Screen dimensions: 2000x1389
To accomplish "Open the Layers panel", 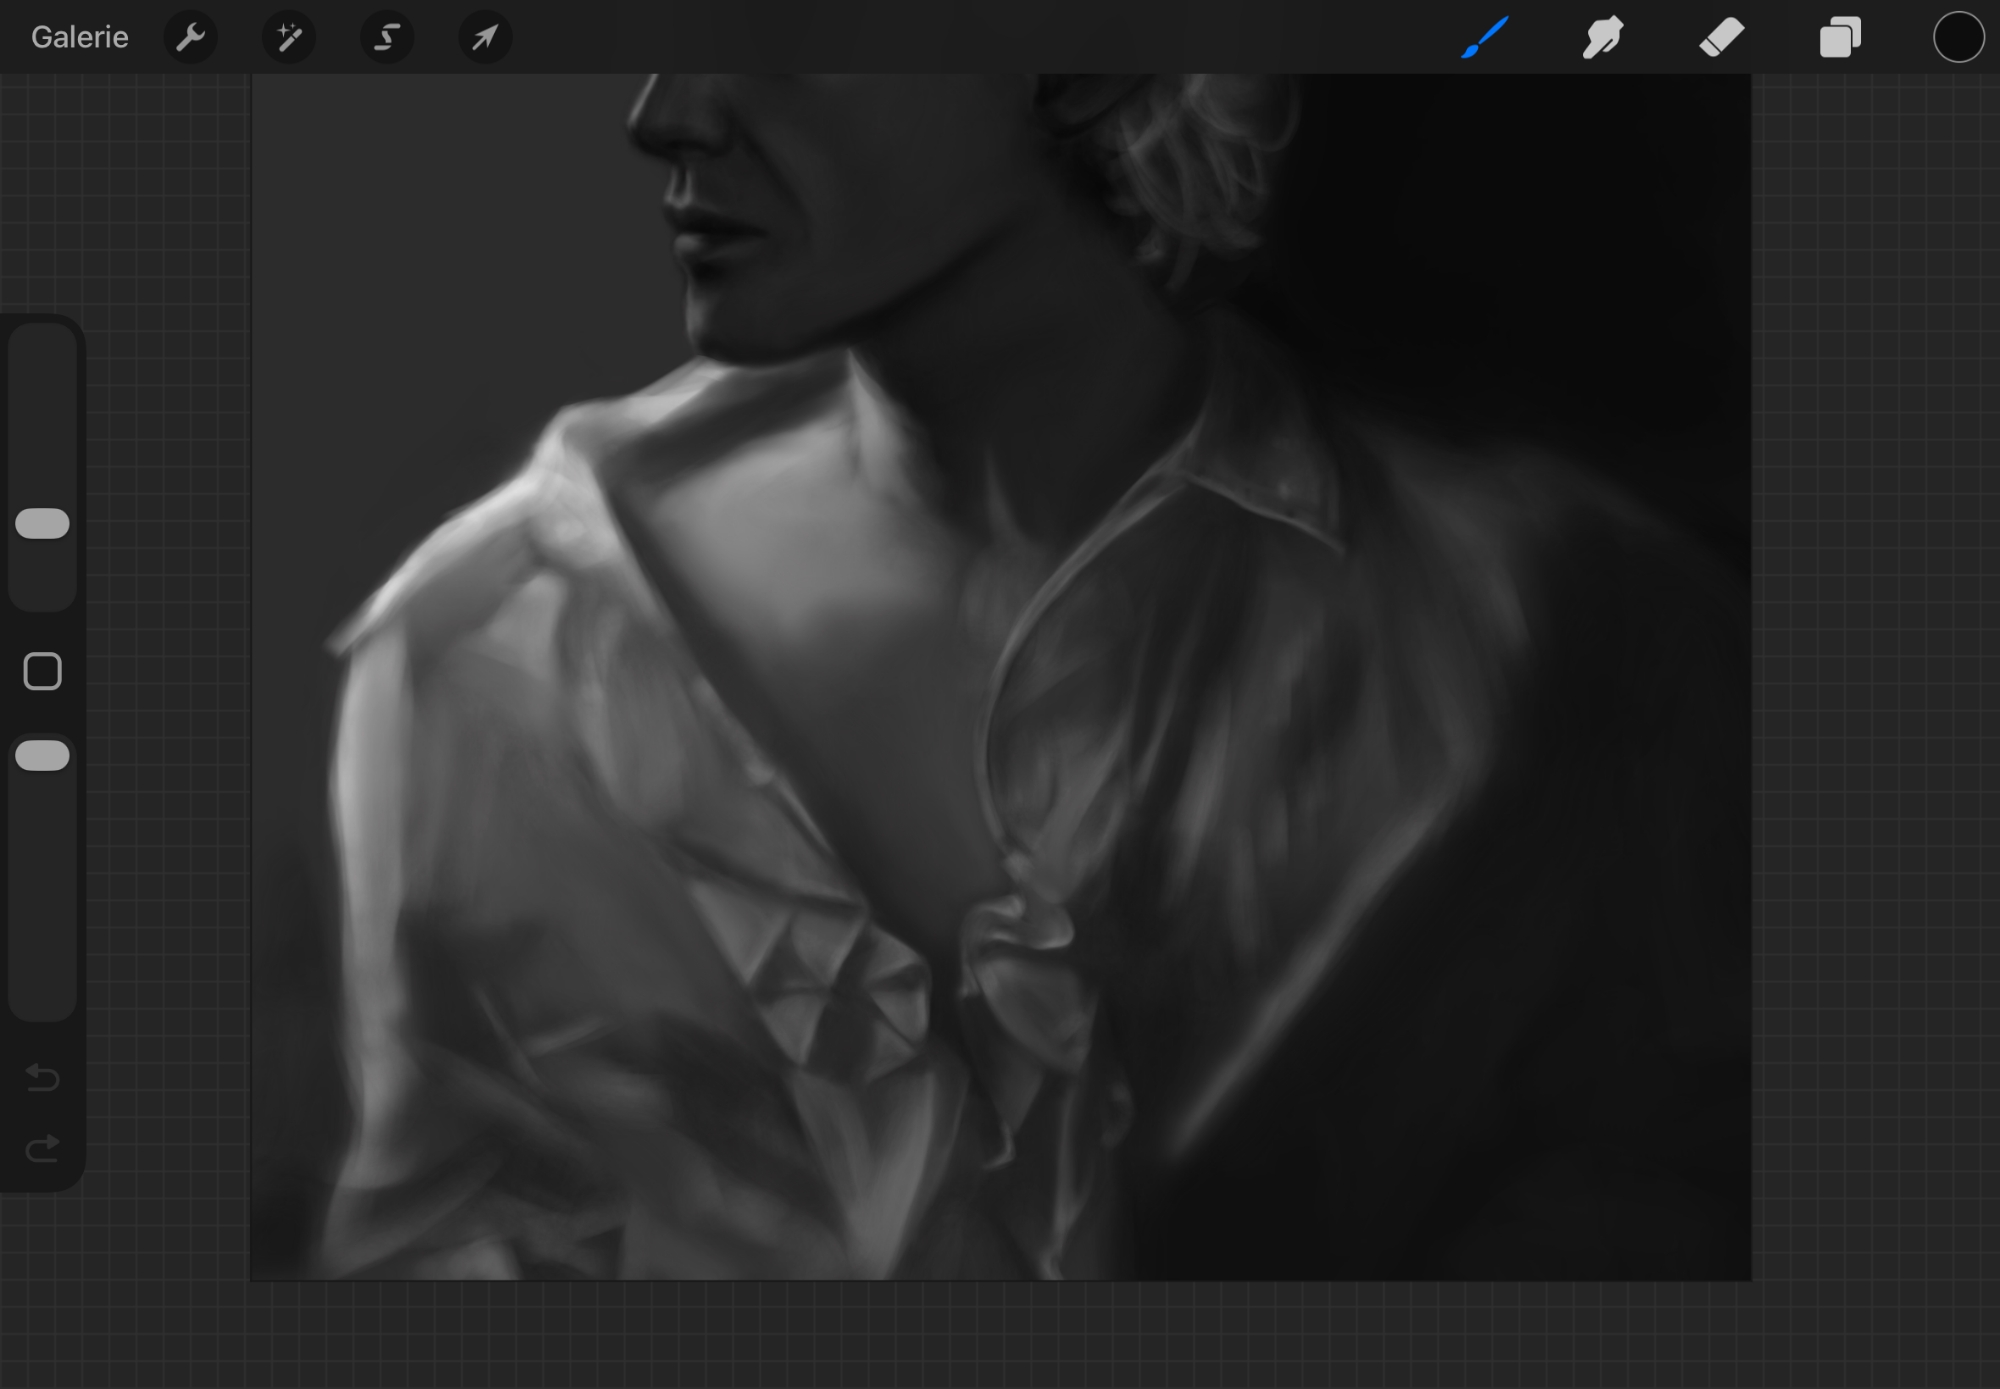I will (1840, 38).
